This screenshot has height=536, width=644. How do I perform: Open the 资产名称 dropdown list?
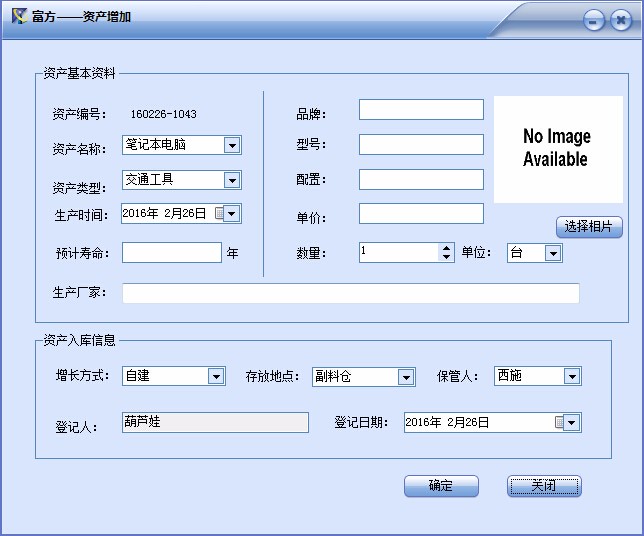[x=232, y=146]
